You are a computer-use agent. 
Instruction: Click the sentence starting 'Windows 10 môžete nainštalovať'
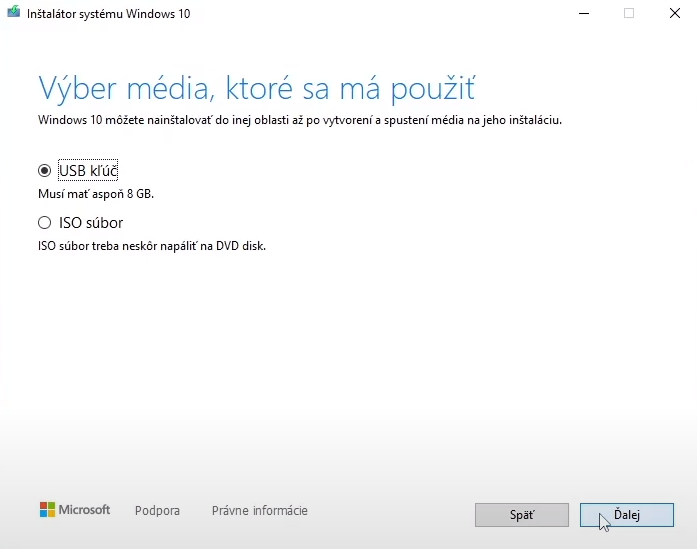pos(300,120)
